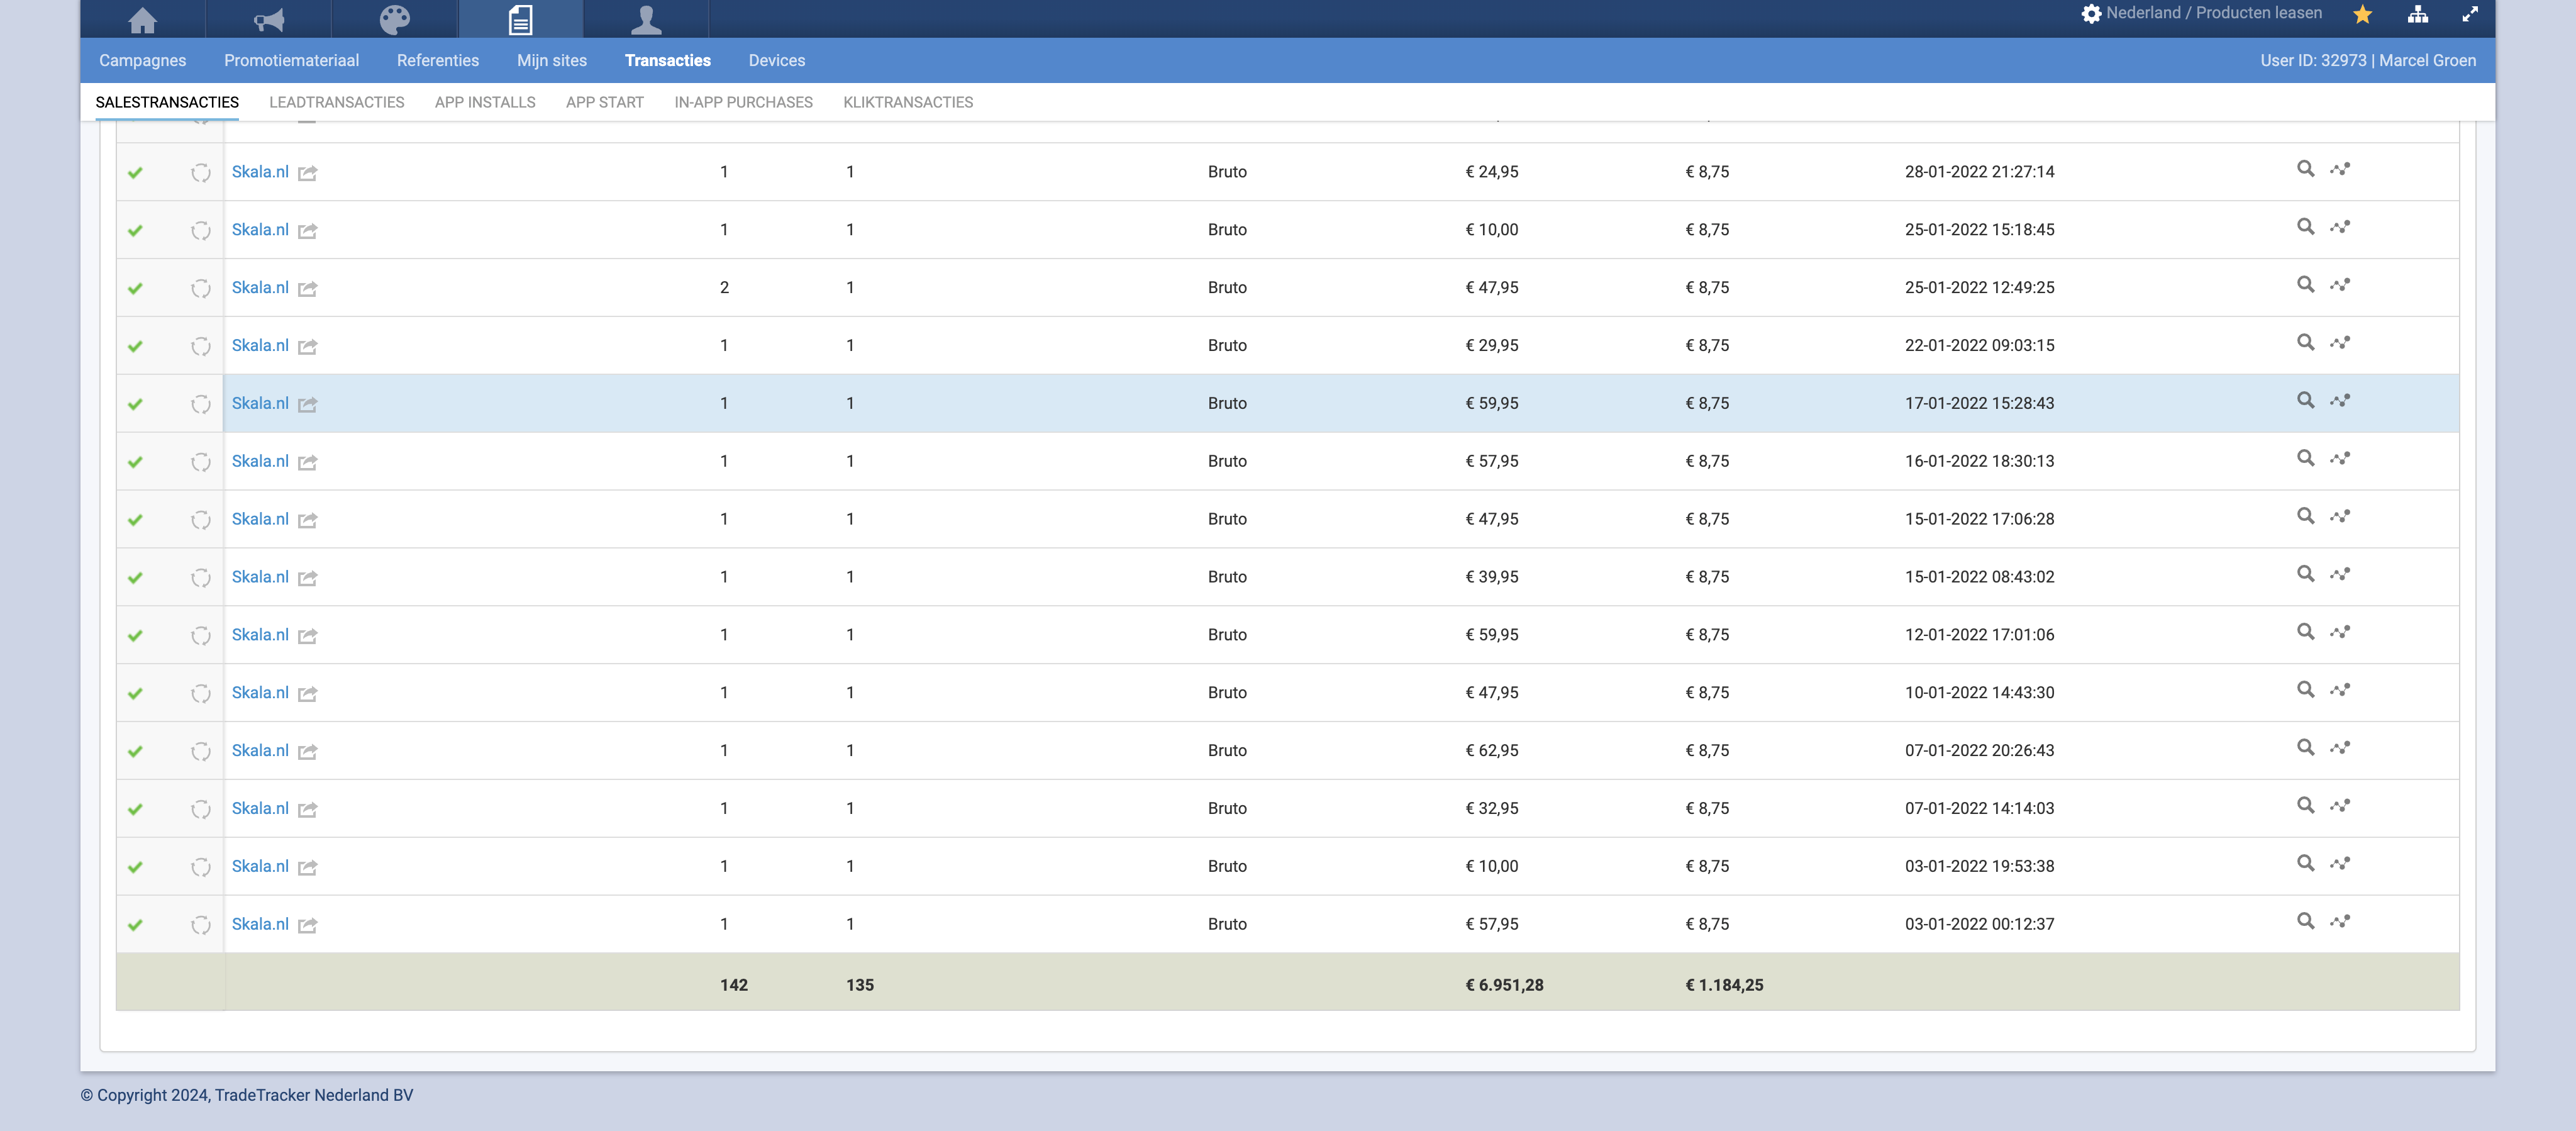Open the Transacties menu
Viewport: 2576px width, 1131px height.
tap(668, 61)
